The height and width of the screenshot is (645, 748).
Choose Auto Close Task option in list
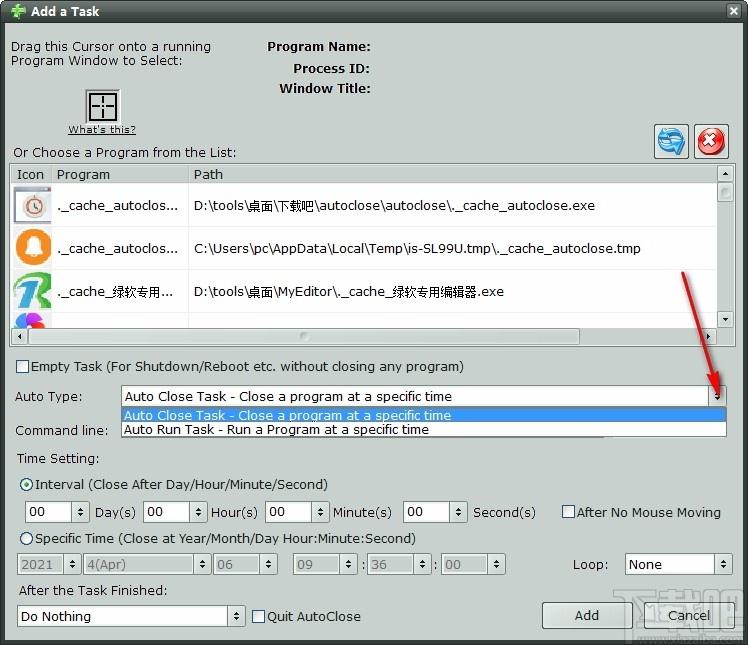[x=424, y=415]
